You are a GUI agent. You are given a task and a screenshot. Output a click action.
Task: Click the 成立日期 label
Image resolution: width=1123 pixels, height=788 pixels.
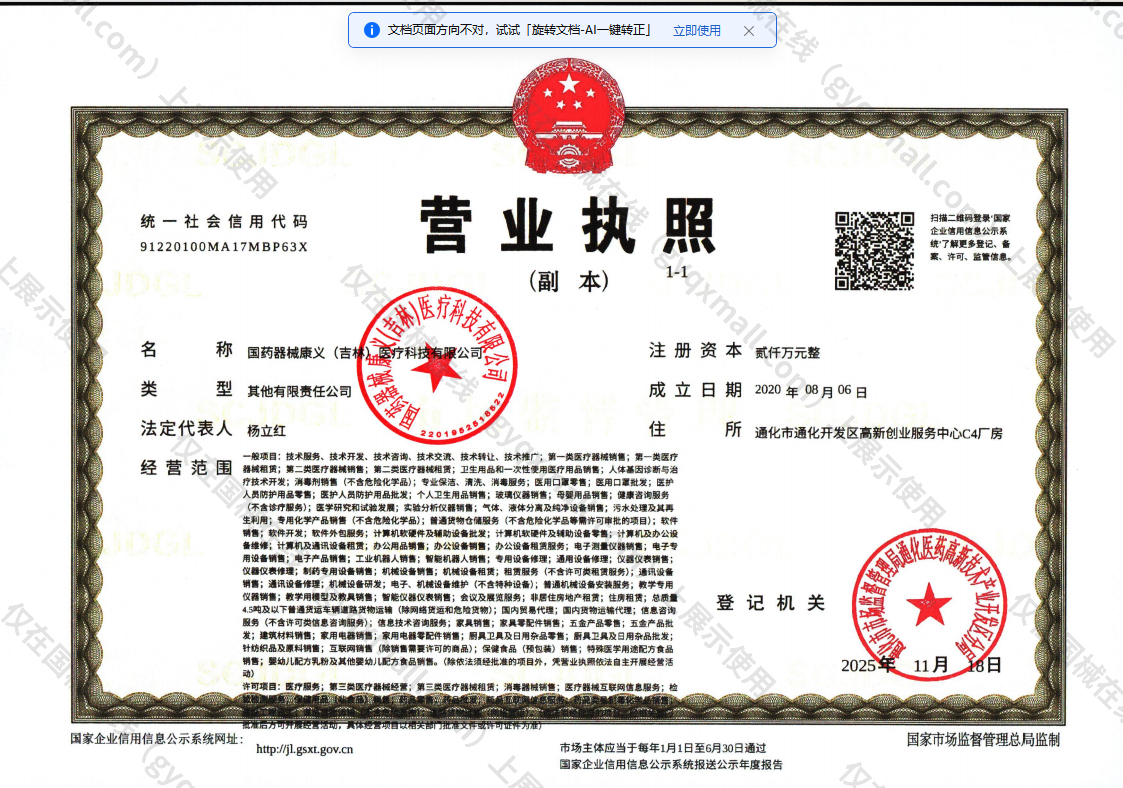[695, 390]
